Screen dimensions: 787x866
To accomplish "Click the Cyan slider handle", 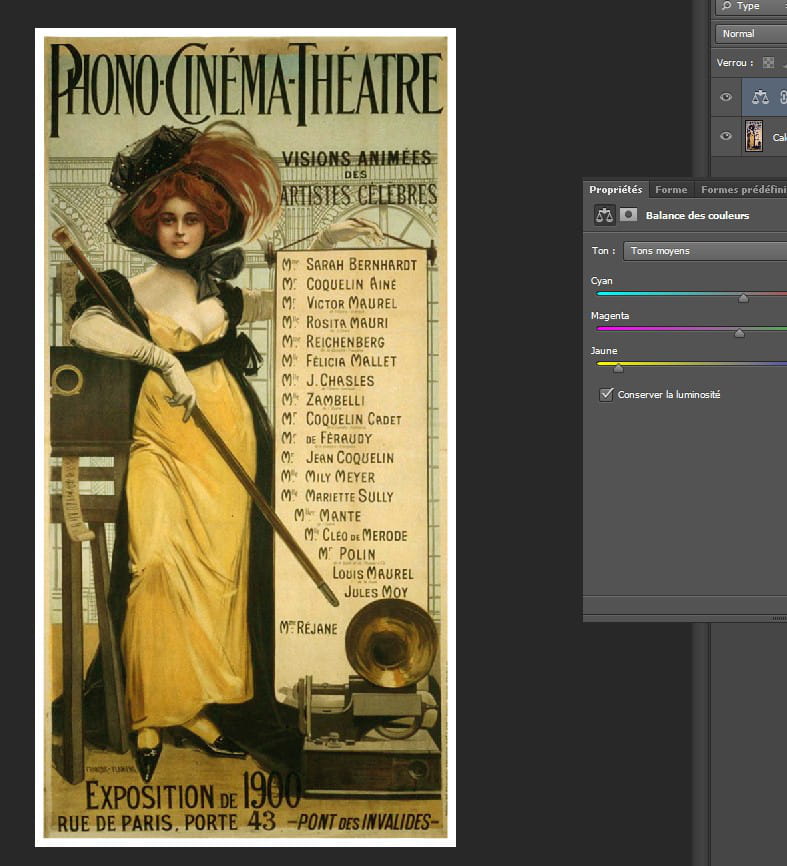I will [743, 298].
